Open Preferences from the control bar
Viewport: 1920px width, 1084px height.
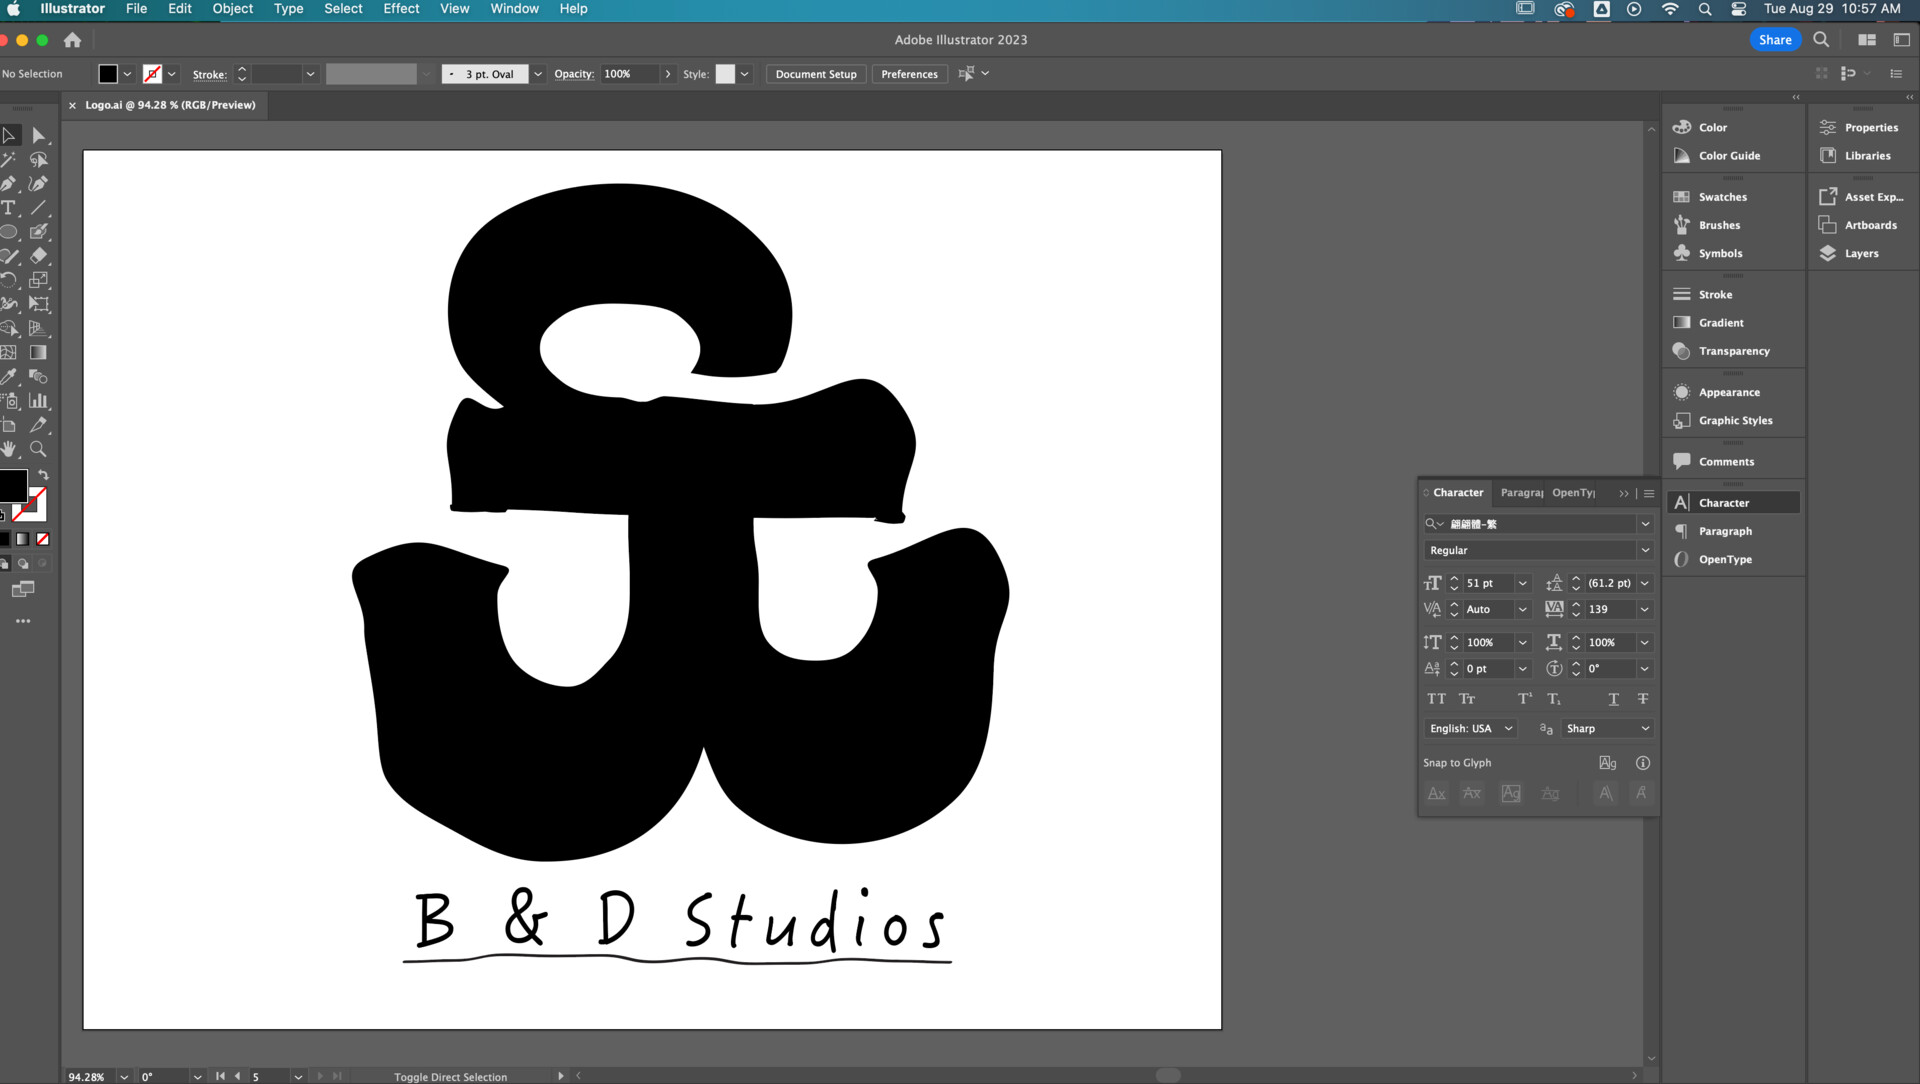tap(909, 73)
